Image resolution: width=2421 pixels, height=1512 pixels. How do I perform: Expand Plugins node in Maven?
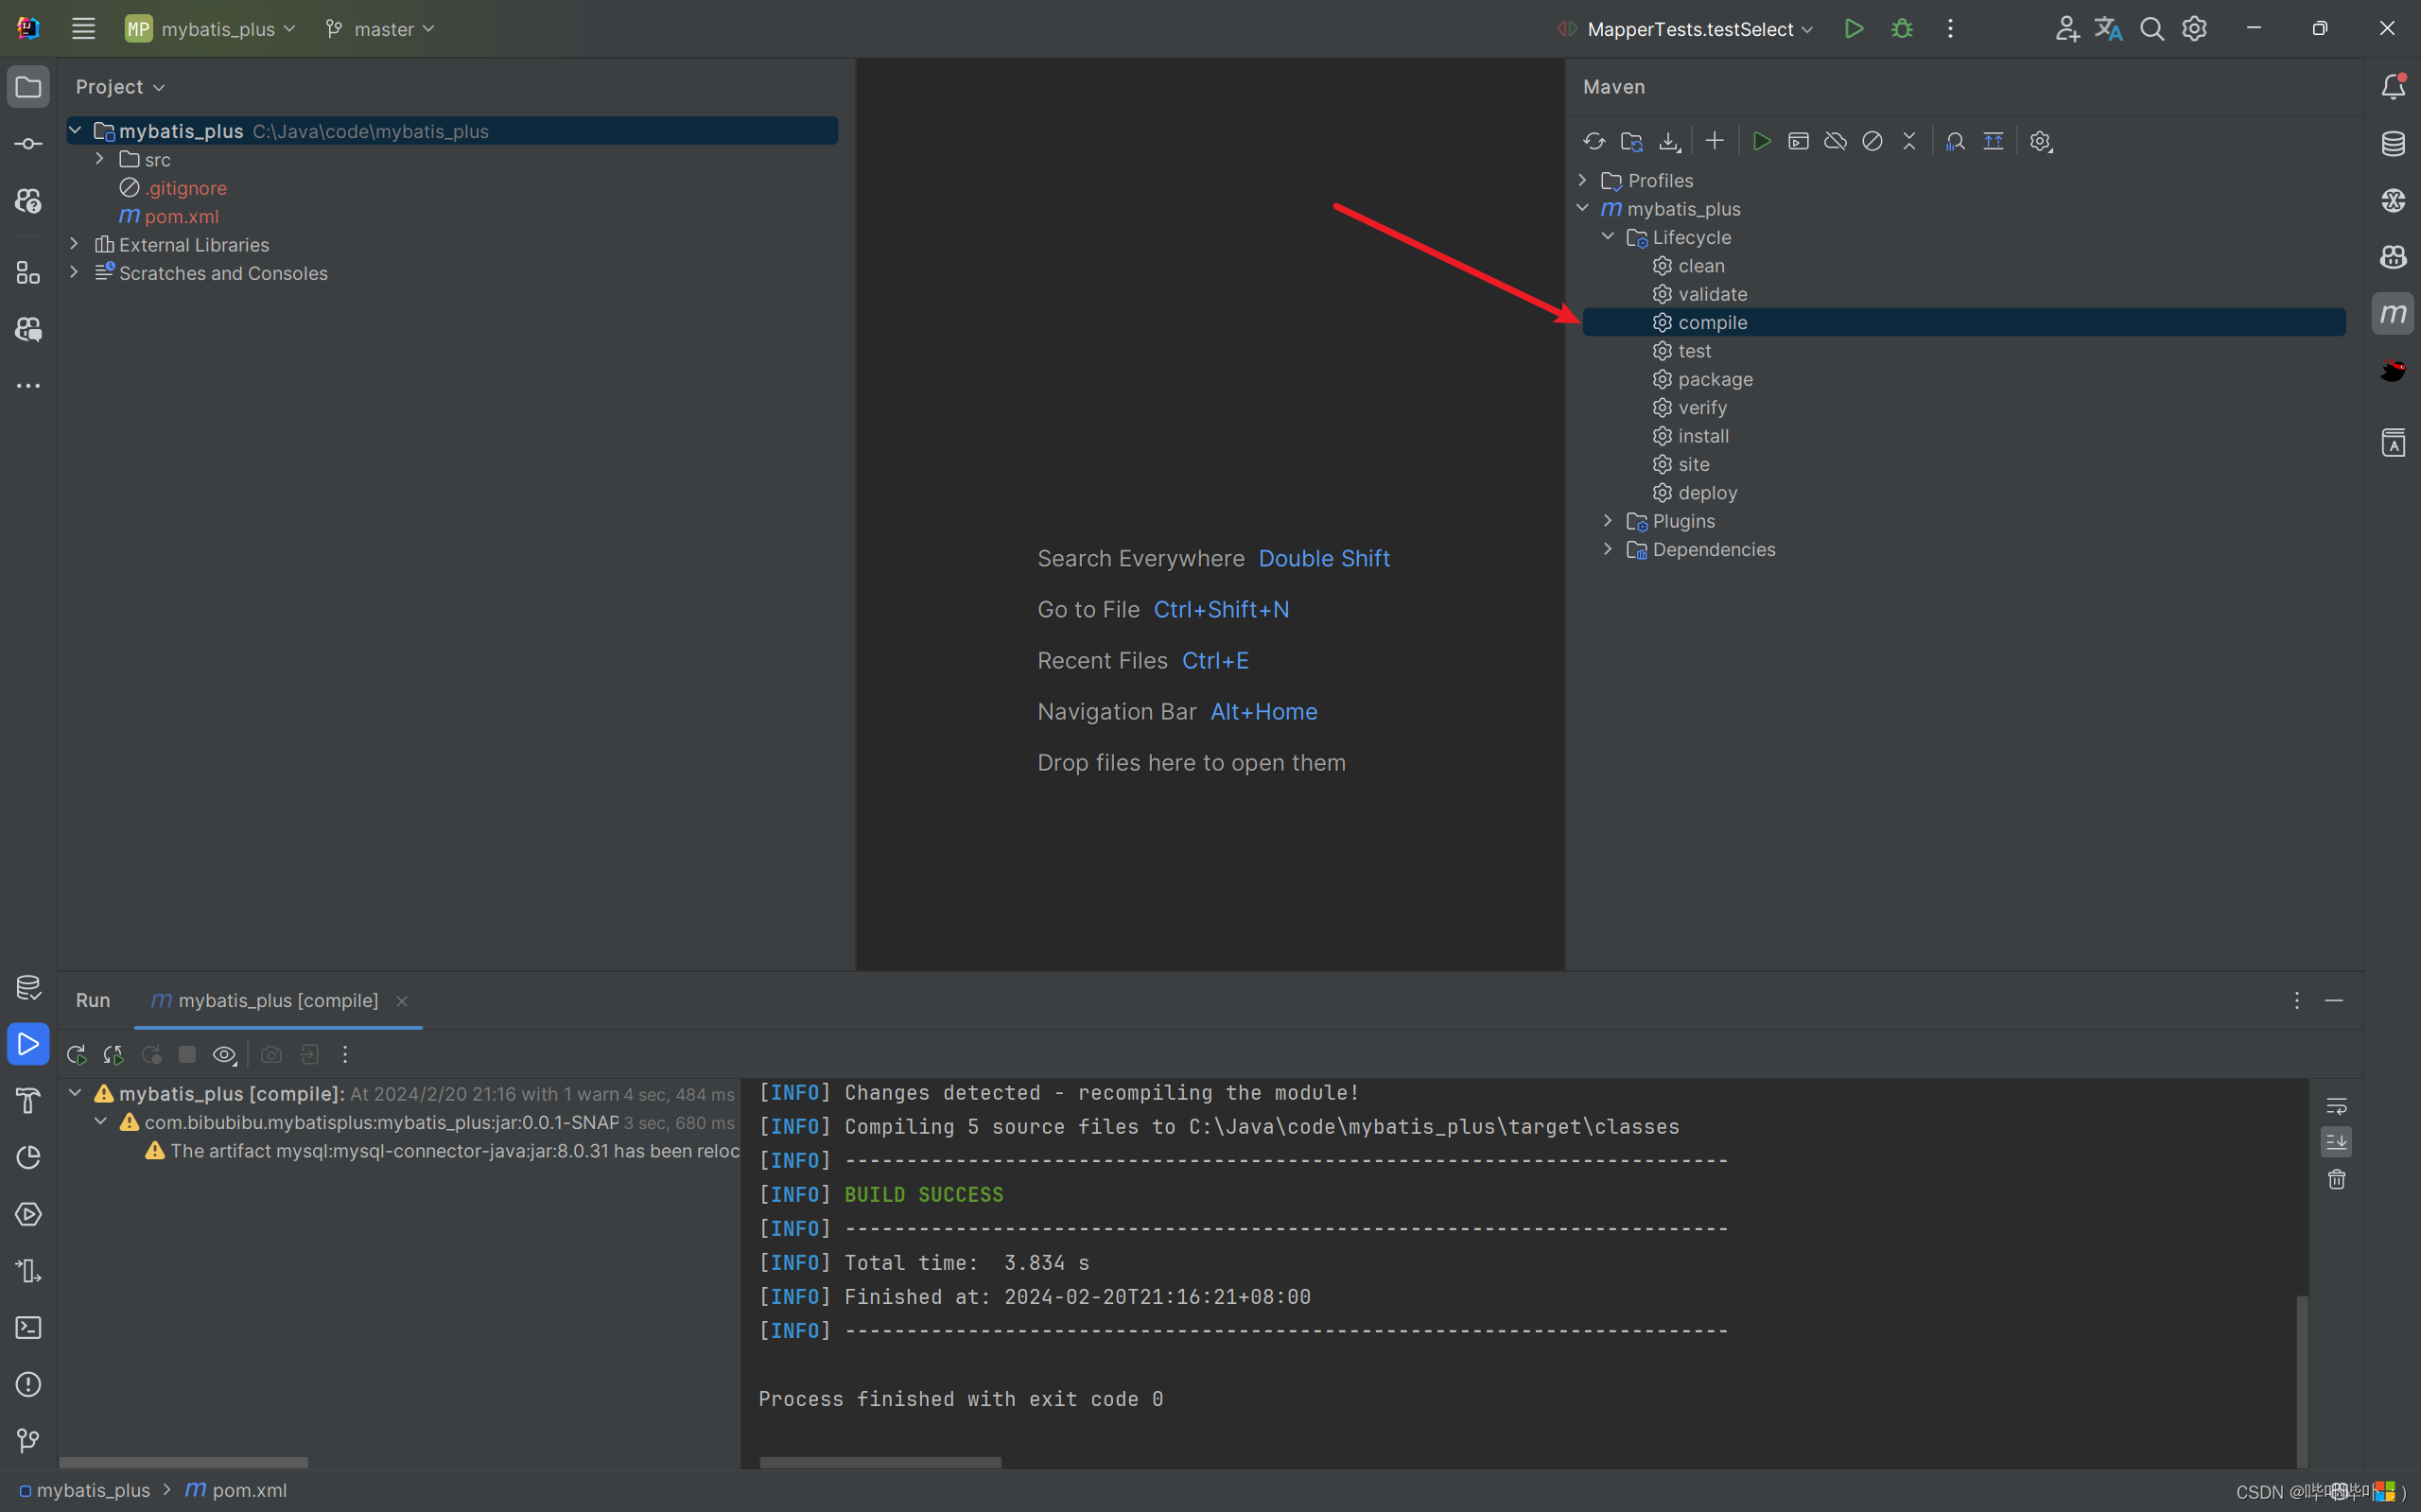(1608, 521)
